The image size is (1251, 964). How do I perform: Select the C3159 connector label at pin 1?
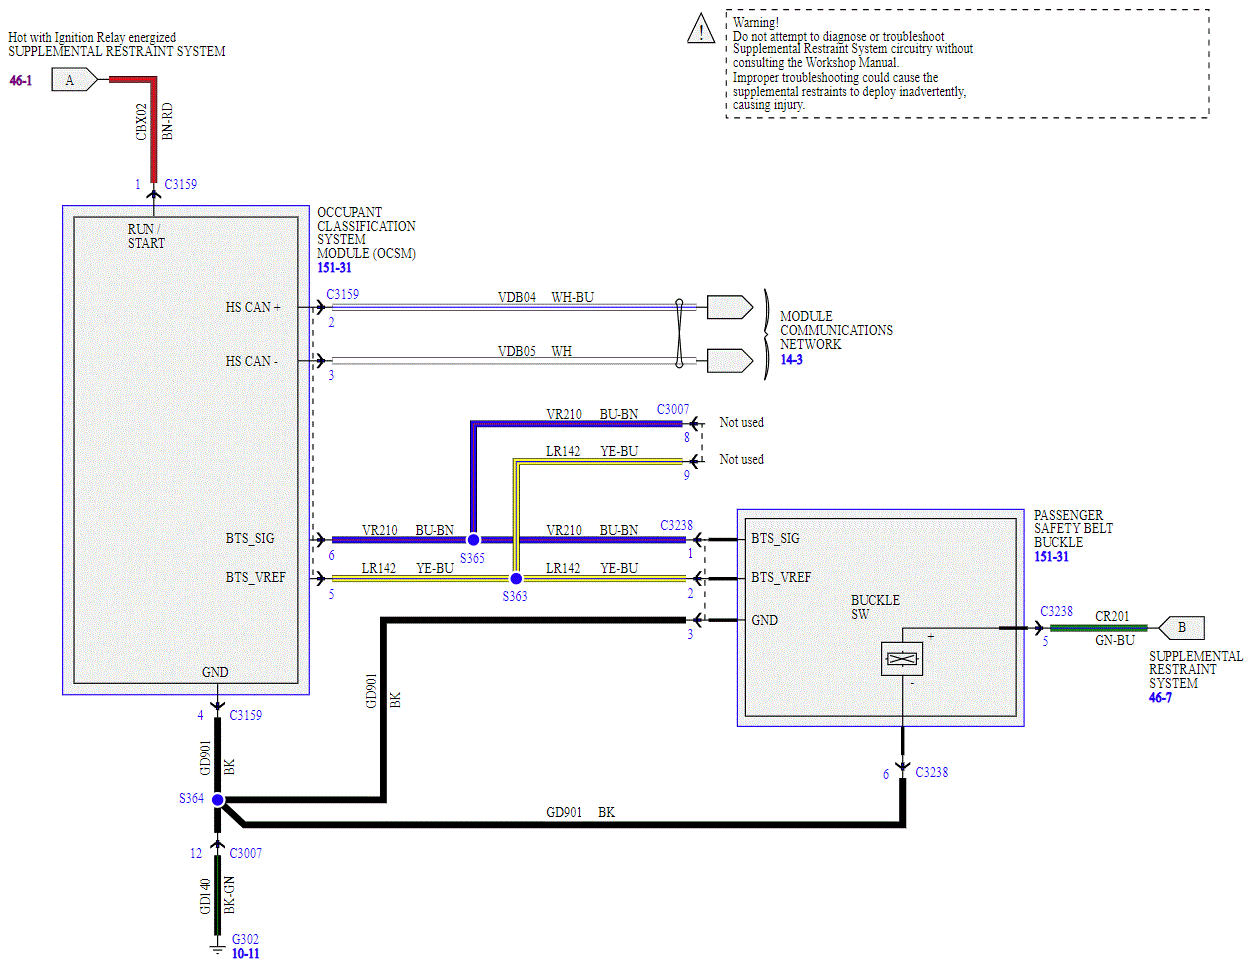tap(181, 185)
